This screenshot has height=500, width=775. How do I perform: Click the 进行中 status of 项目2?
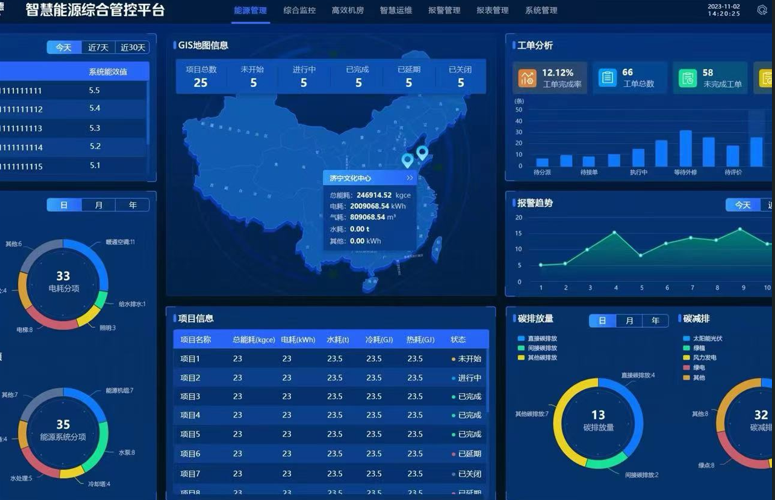467,378
